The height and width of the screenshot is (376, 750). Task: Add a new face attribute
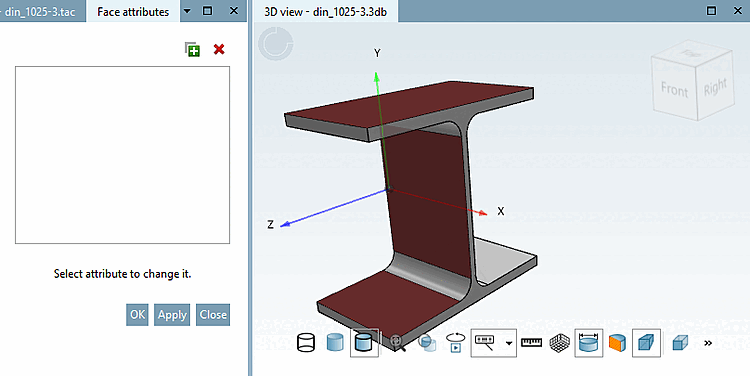click(x=193, y=49)
